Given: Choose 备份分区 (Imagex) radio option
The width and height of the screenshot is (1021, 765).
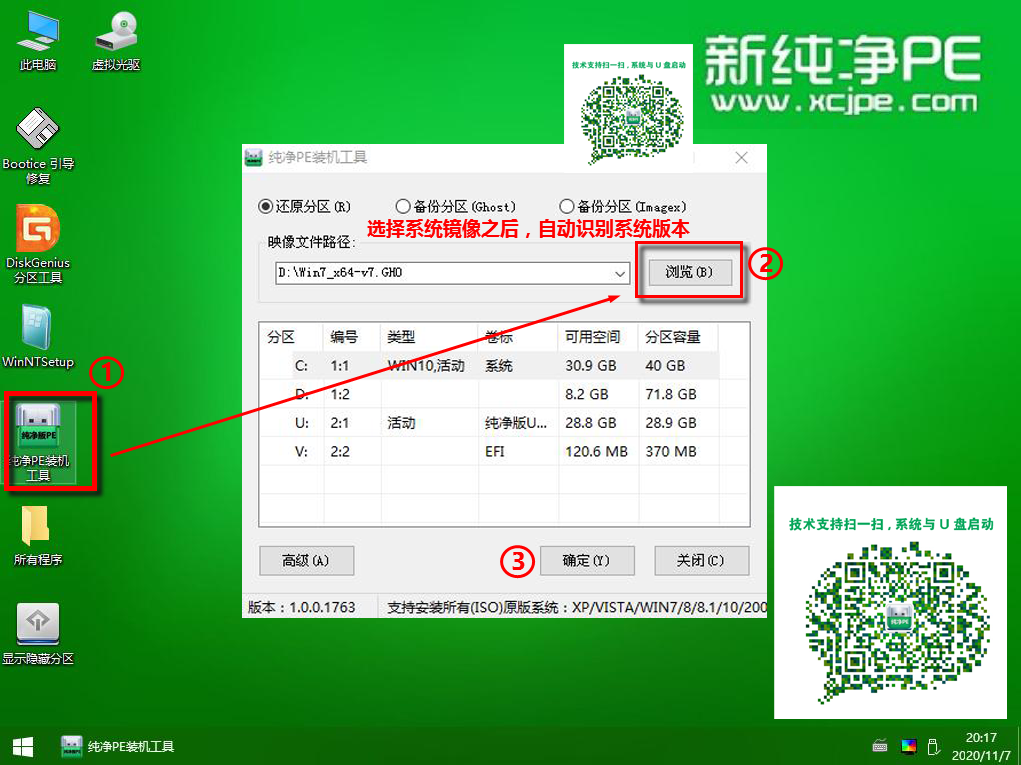Looking at the screenshot, I should coord(567,207).
